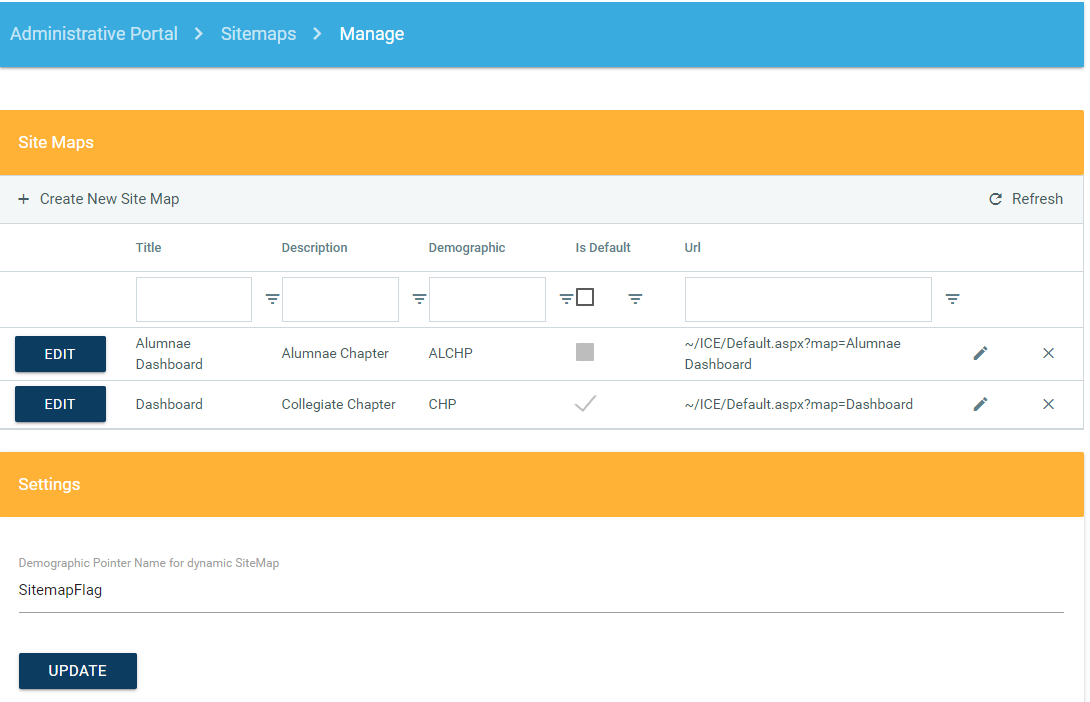Viewport: 1090px width, 702px height.
Task: Delete the Alumnae Dashboard row with X
Action: coord(1048,353)
